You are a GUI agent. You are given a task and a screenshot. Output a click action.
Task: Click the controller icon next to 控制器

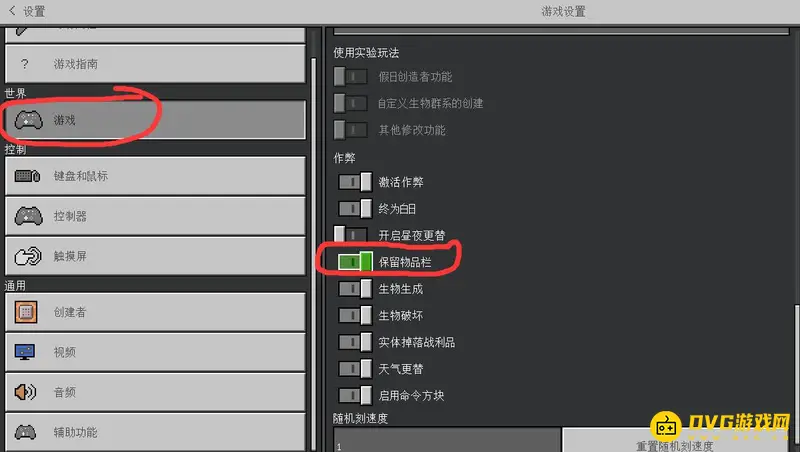(x=29, y=216)
